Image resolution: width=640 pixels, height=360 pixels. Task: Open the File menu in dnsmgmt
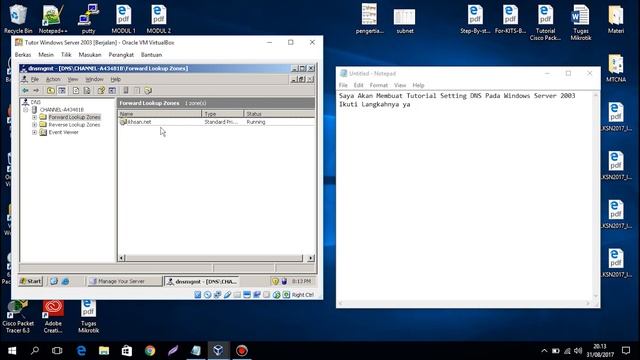click(35, 79)
